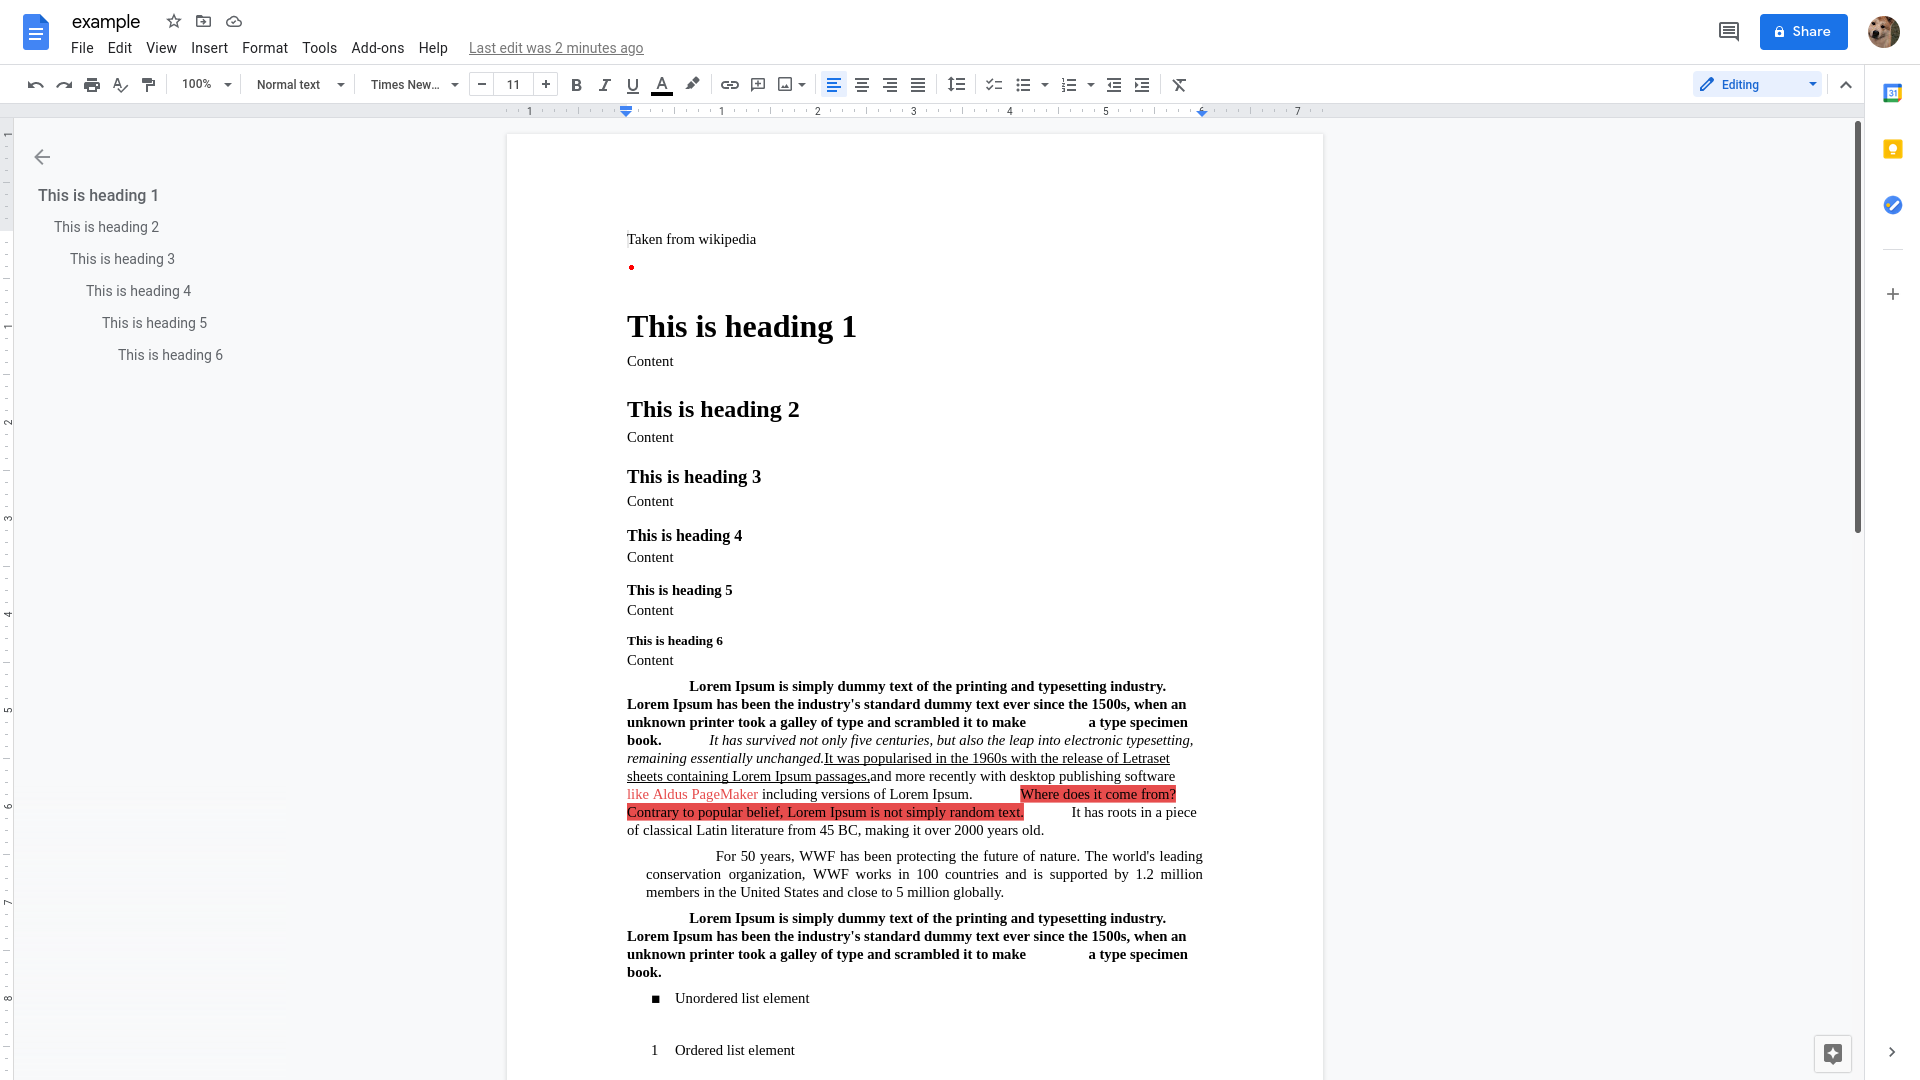Center align the text
Screen dimensions: 1920x1080
point(862,85)
